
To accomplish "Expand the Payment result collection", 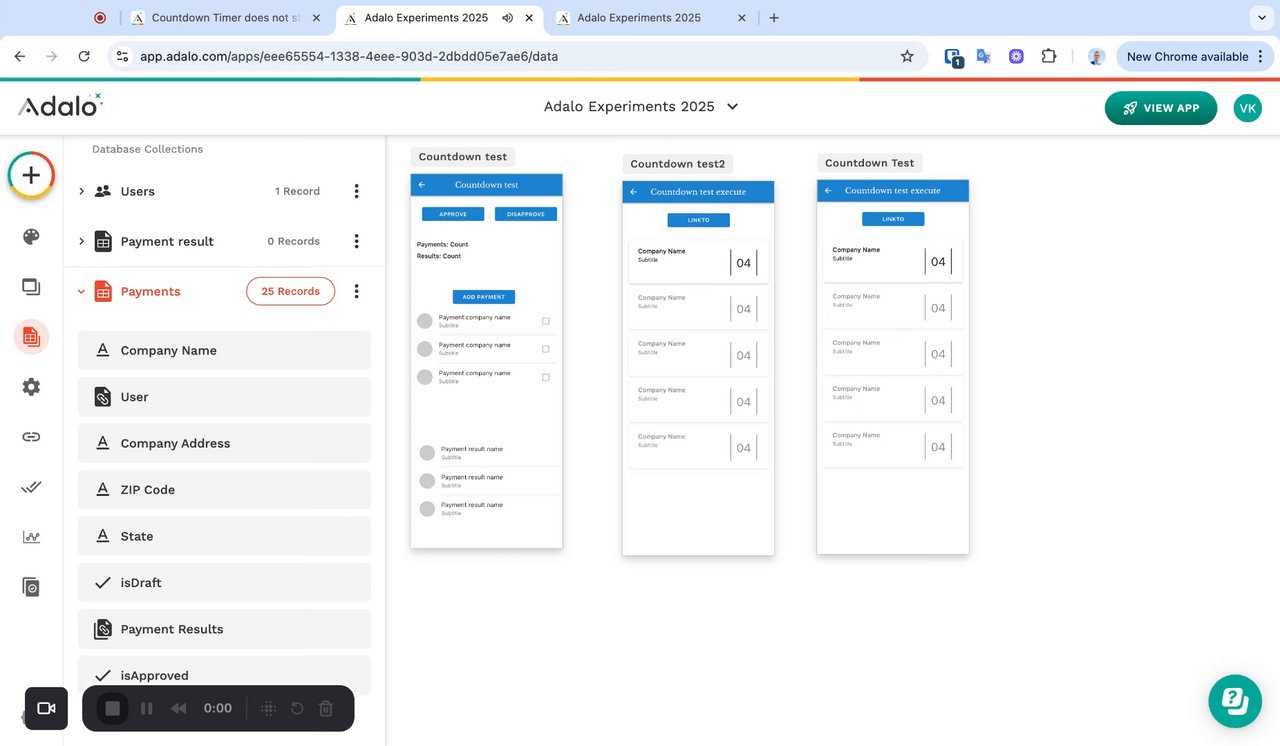I will pyautogui.click(x=81, y=241).
